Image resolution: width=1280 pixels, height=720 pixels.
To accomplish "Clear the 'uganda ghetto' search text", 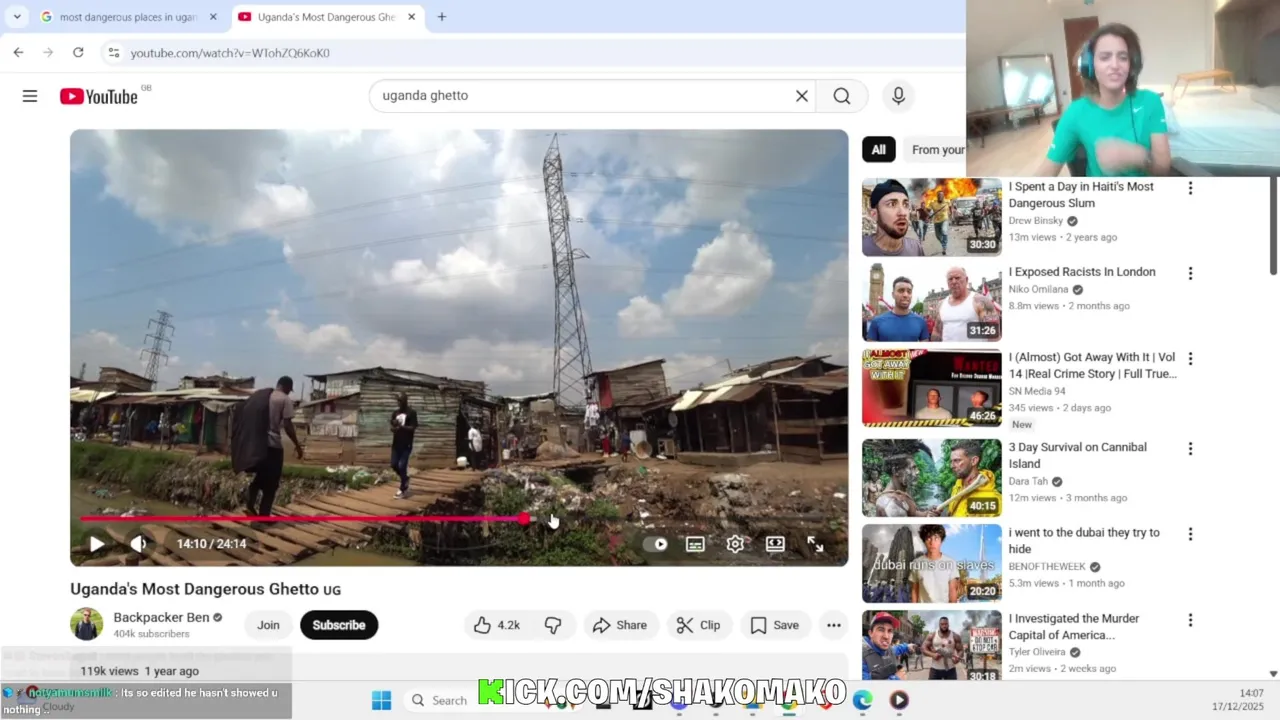I will point(801,96).
